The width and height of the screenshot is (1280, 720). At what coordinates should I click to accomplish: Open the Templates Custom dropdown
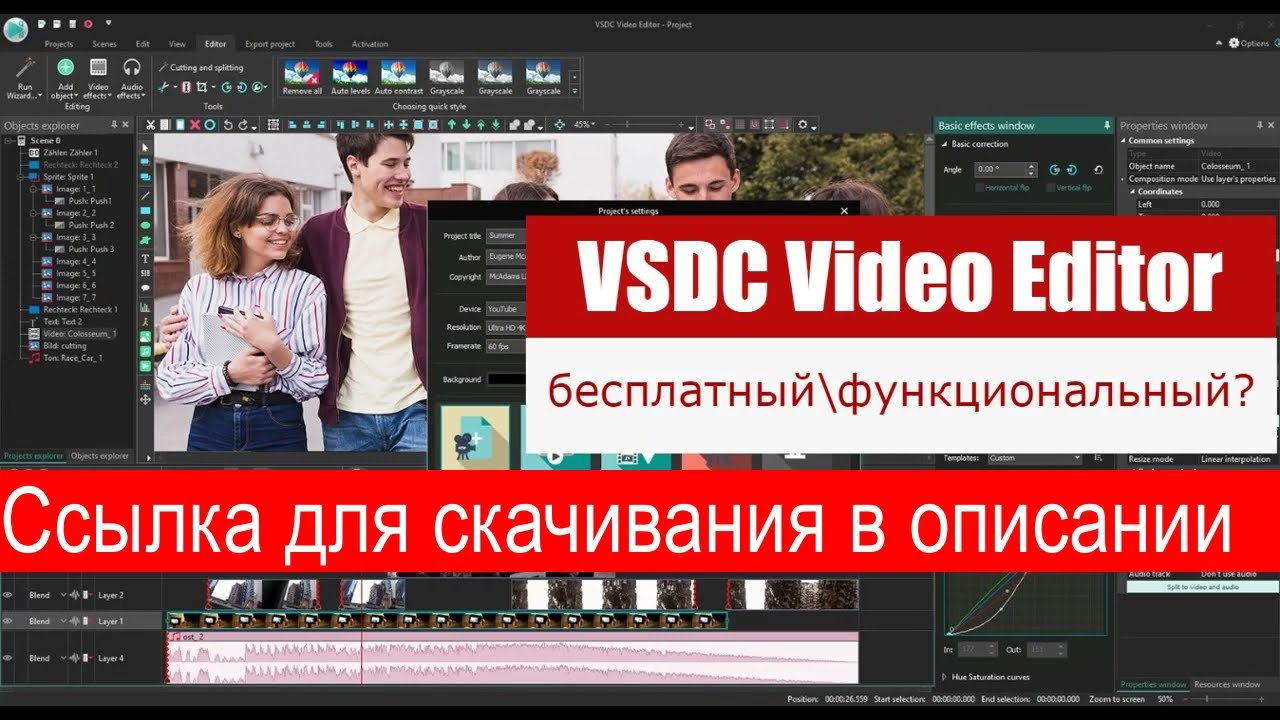(x=1034, y=458)
